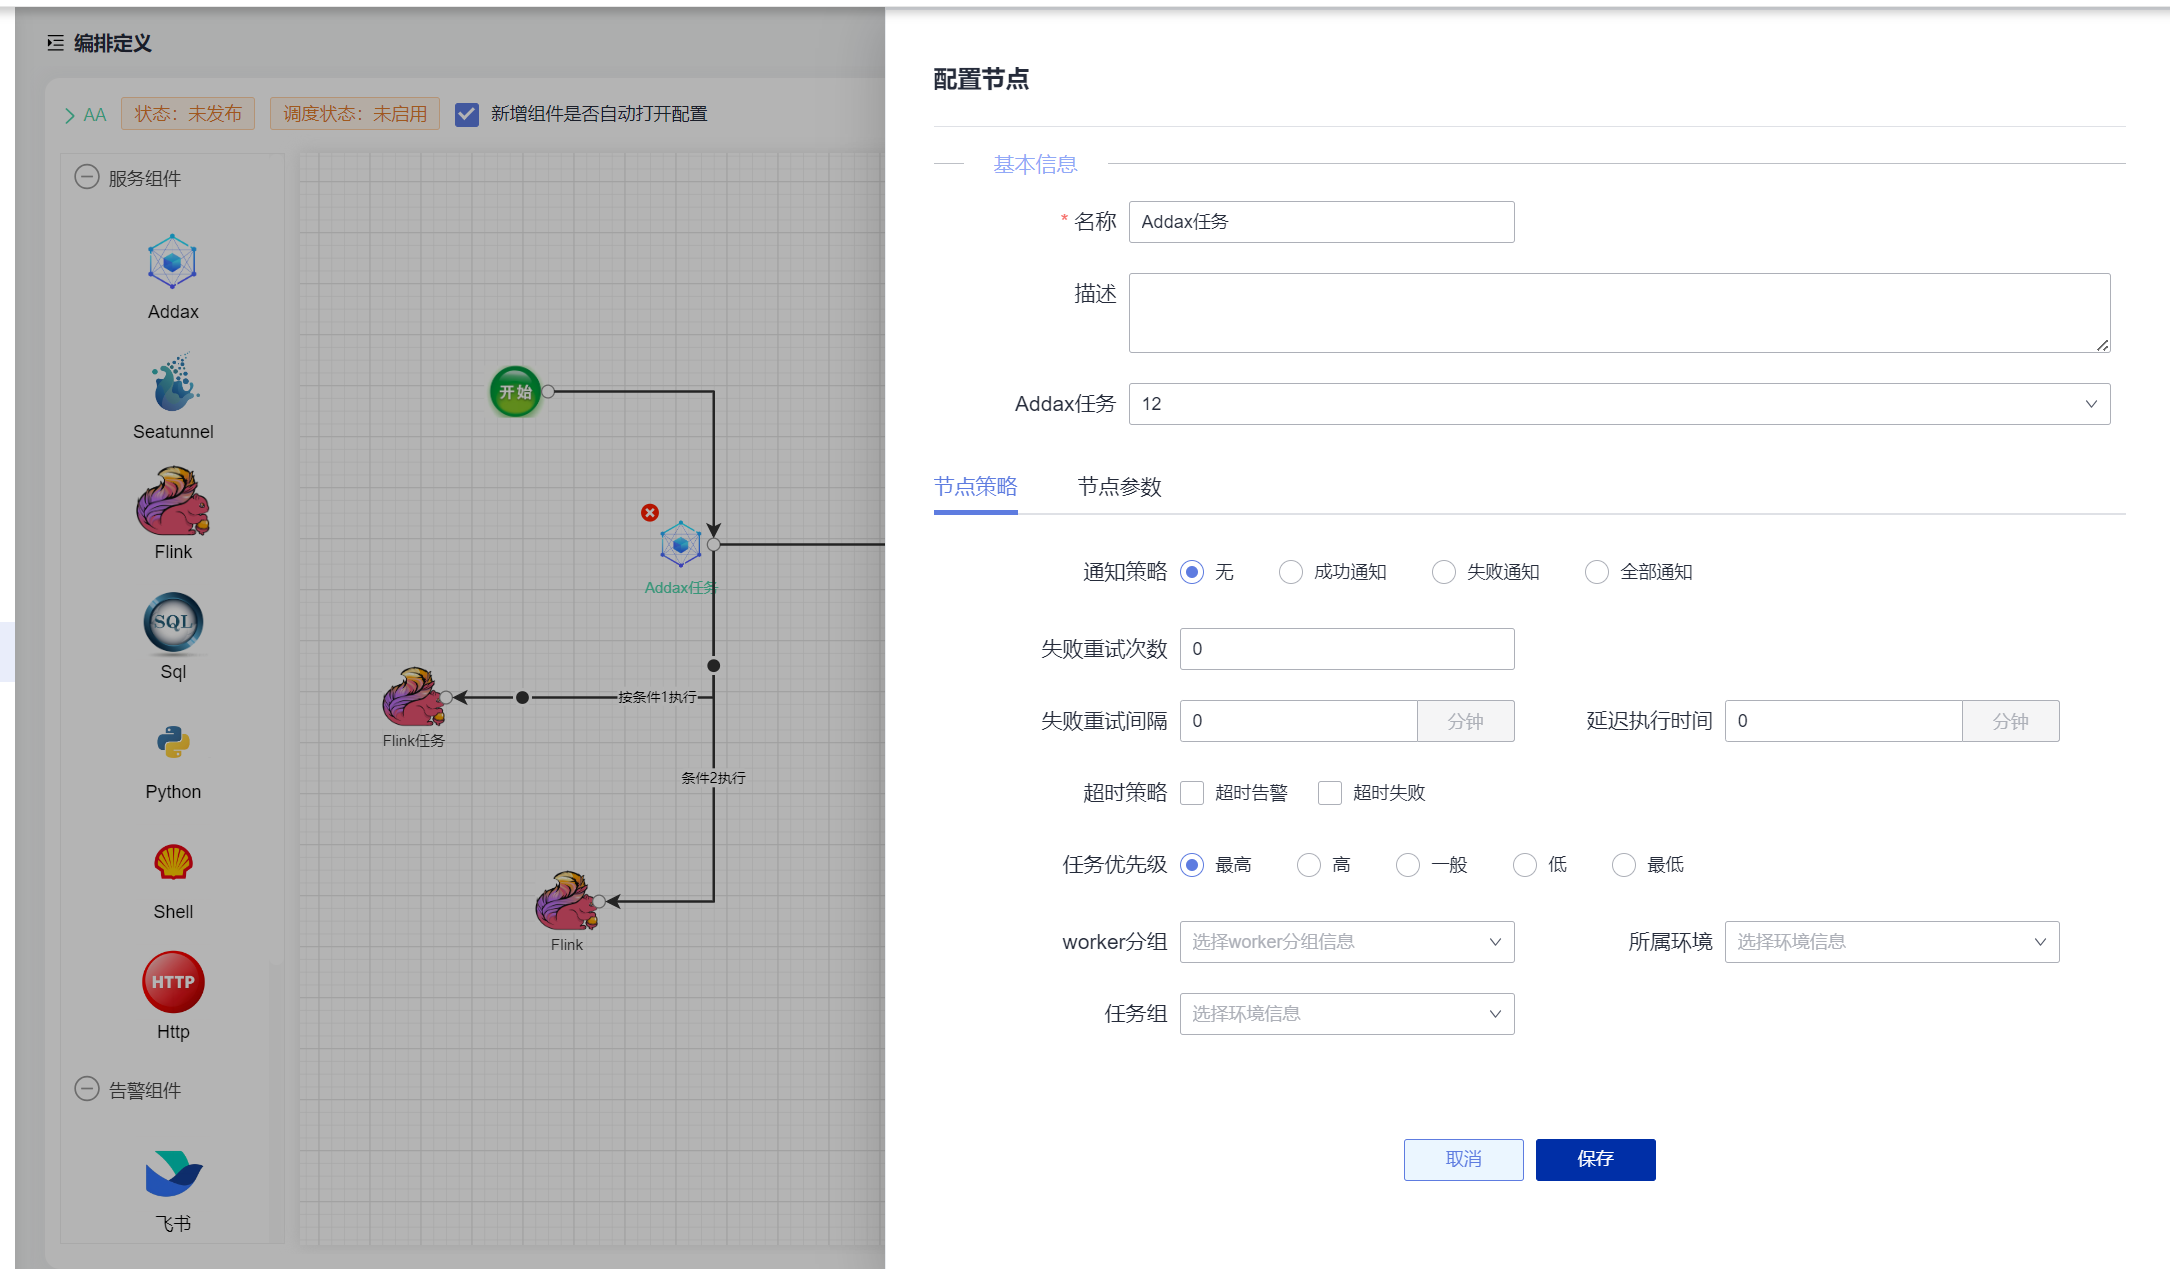Click the AA breadcrumb arrow

point(70,115)
